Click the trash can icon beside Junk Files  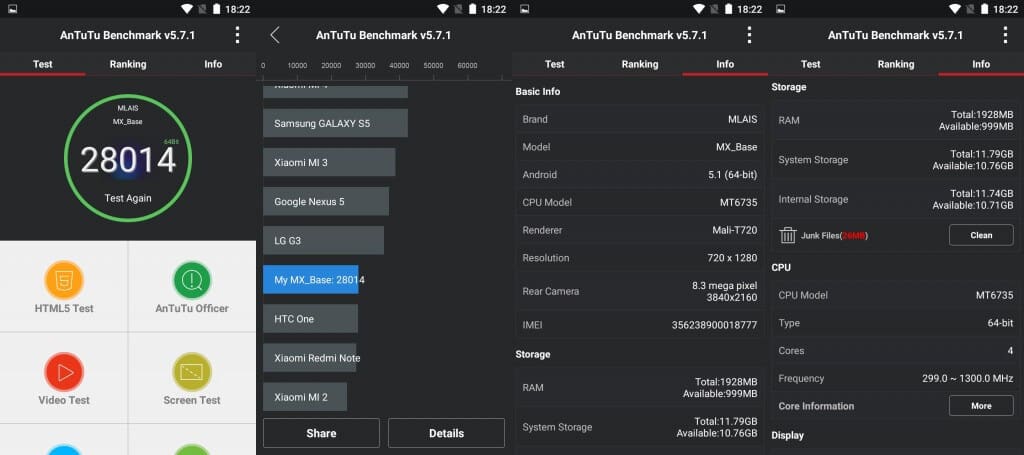pos(788,236)
